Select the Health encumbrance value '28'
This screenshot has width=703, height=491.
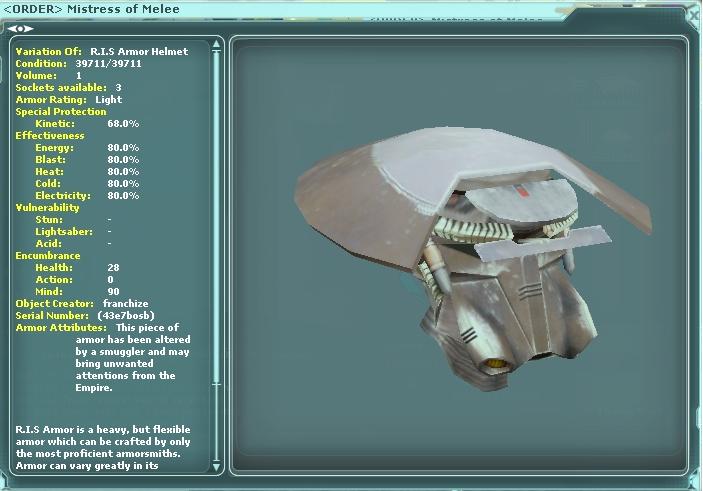pos(113,268)
